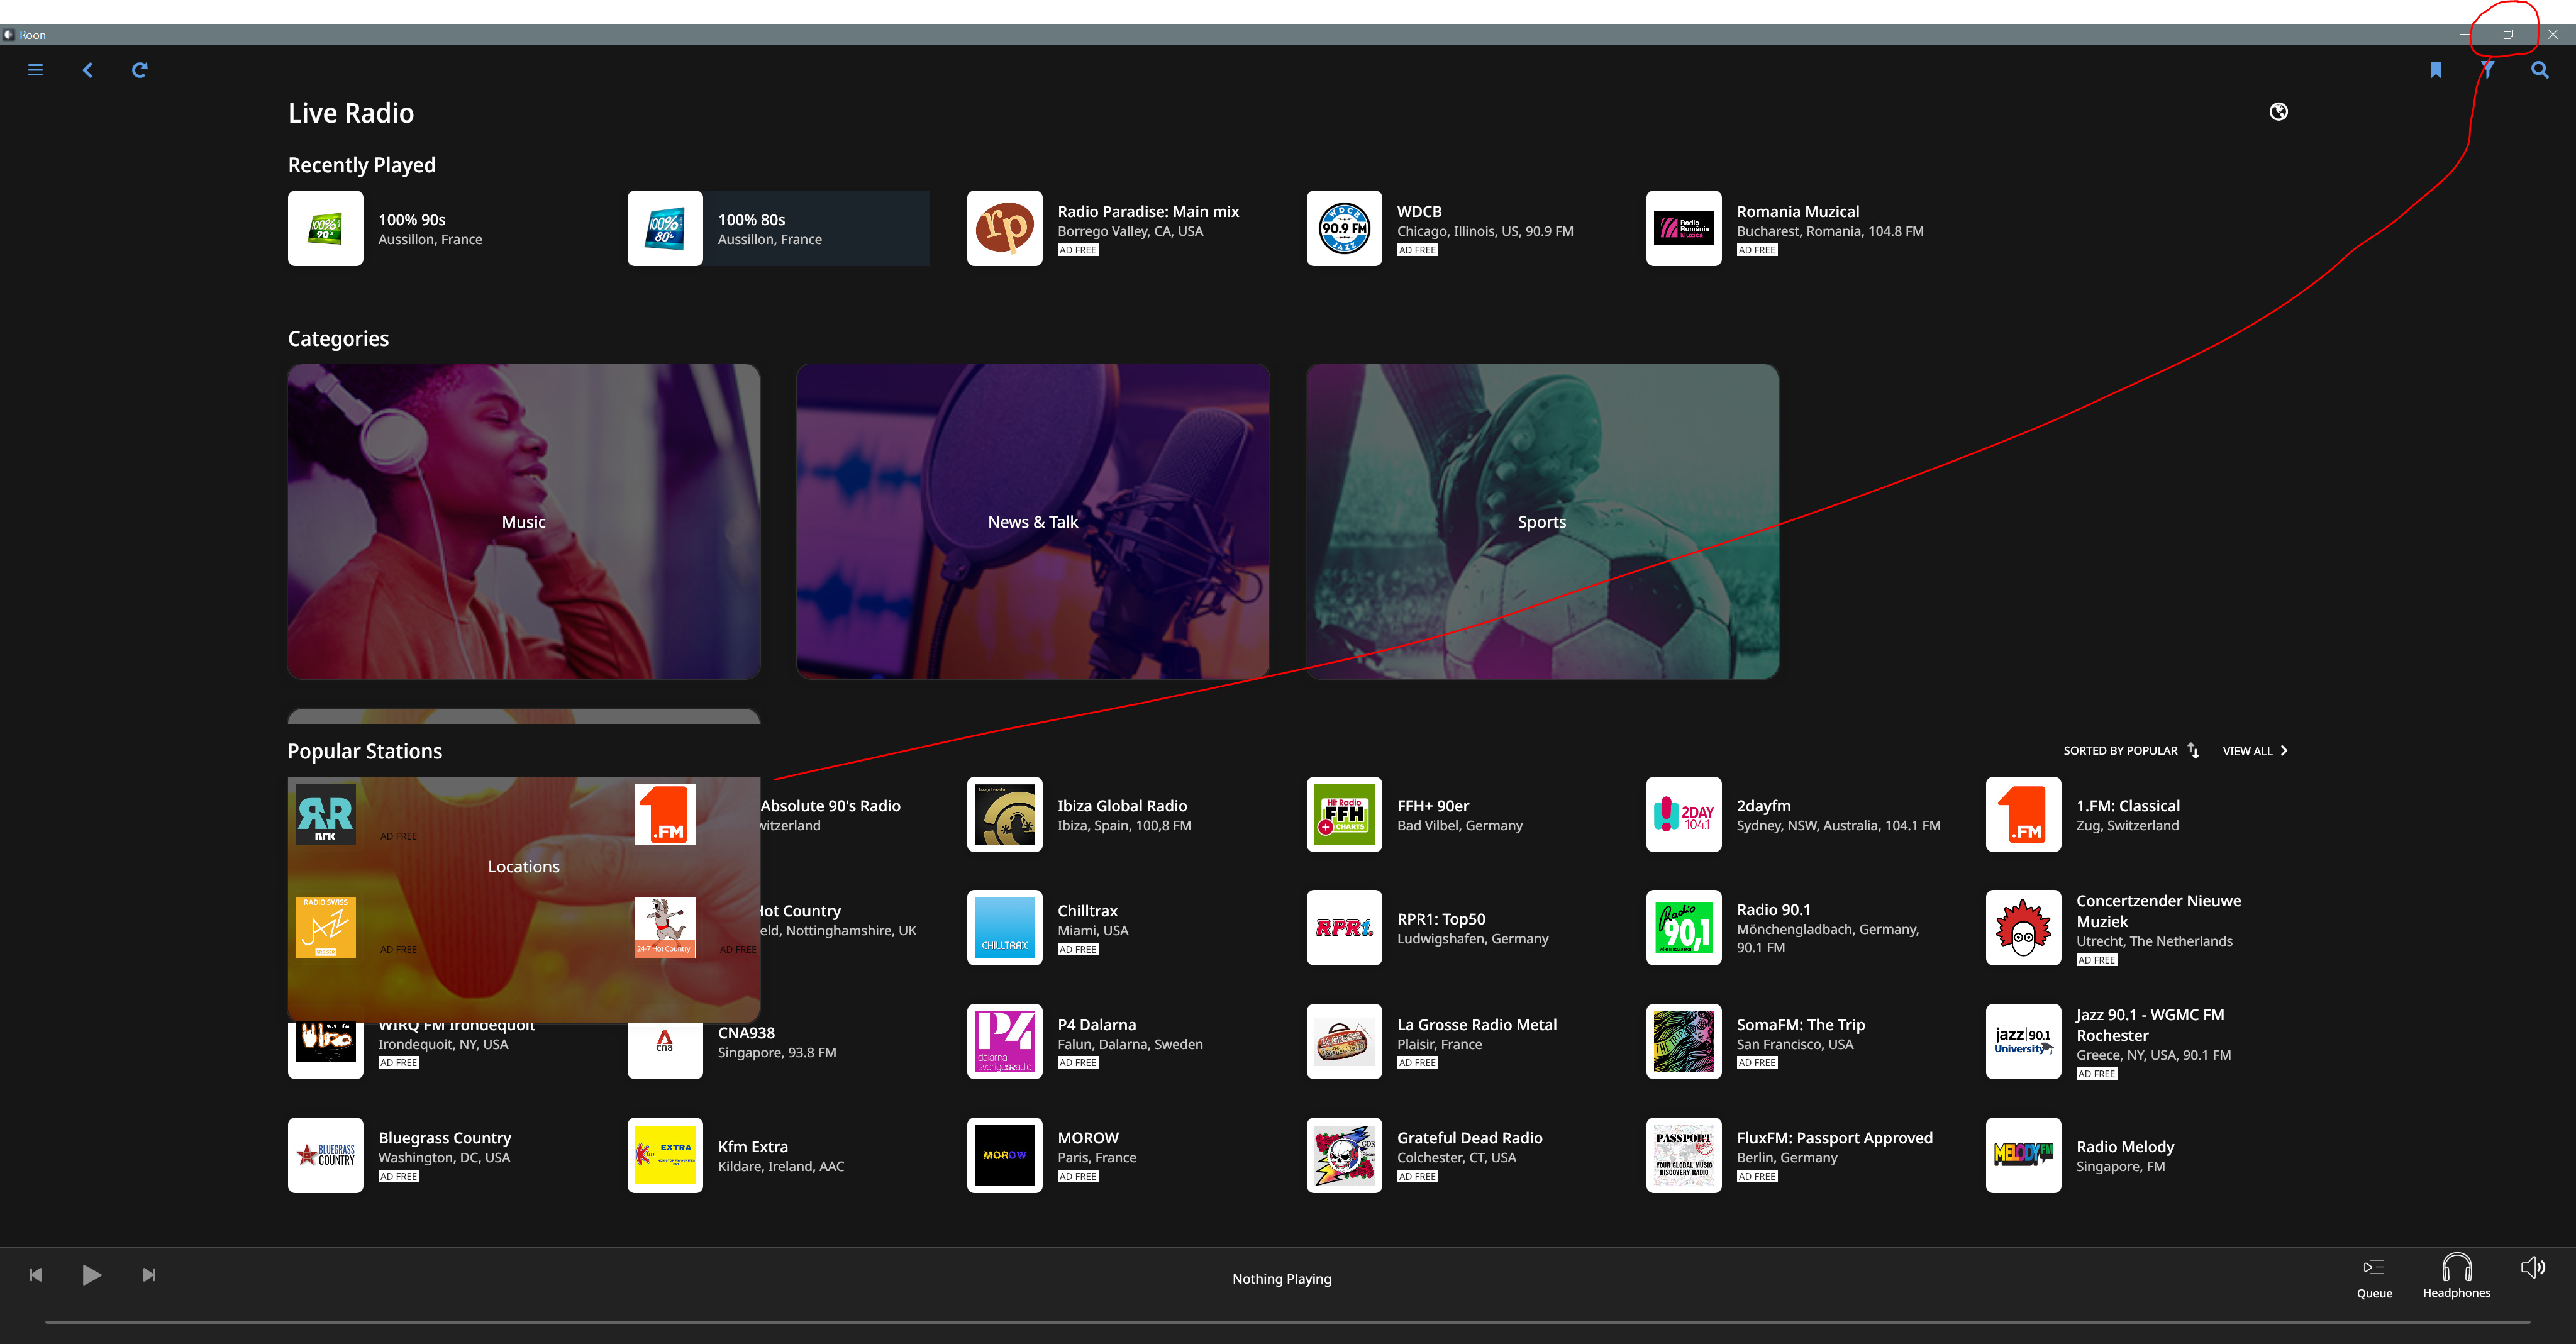Click the globe icon beside Live Radio
This screenshot has height=1344, width=2576.
[x=2279, y=112]
